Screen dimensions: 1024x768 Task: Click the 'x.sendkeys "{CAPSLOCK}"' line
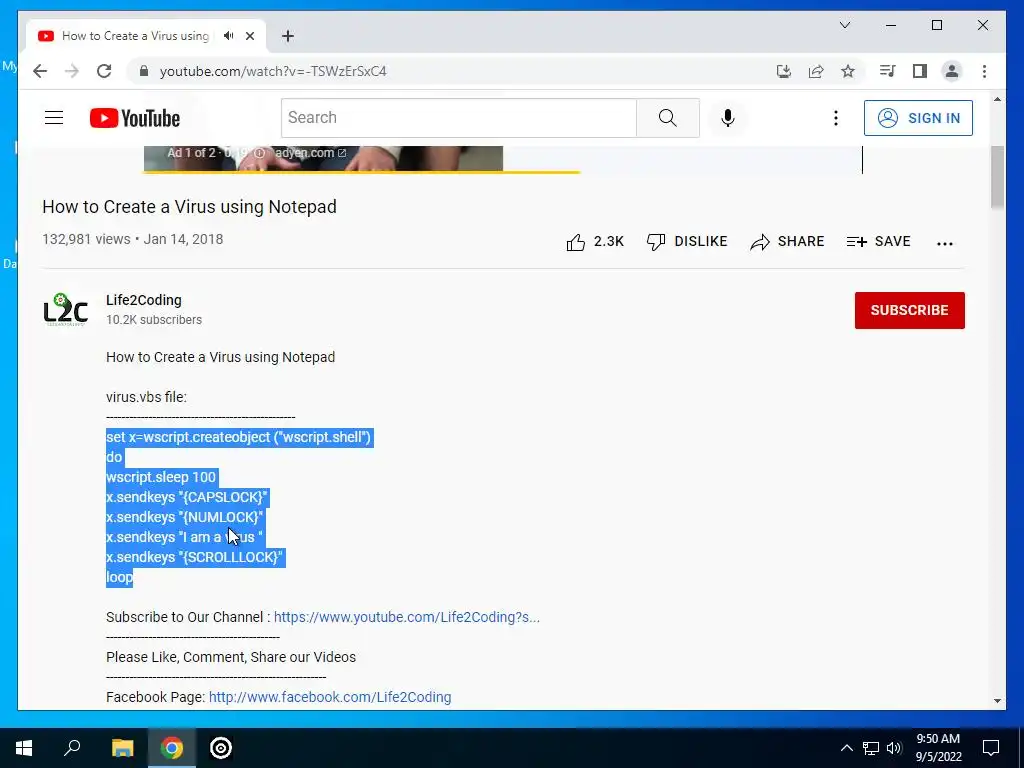[187, 498]
